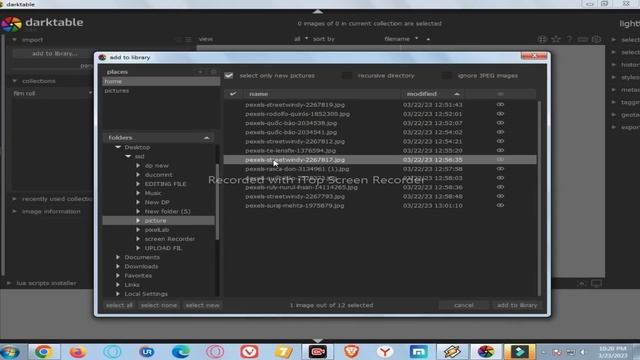
Task: Uncheck select only new pictures
Action: tap(229, 76)
